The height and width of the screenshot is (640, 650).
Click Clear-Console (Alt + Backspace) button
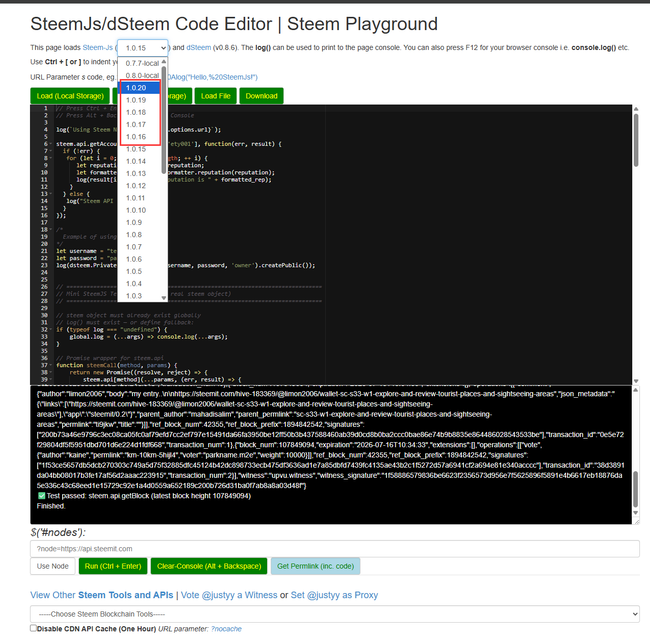(209, 566)
